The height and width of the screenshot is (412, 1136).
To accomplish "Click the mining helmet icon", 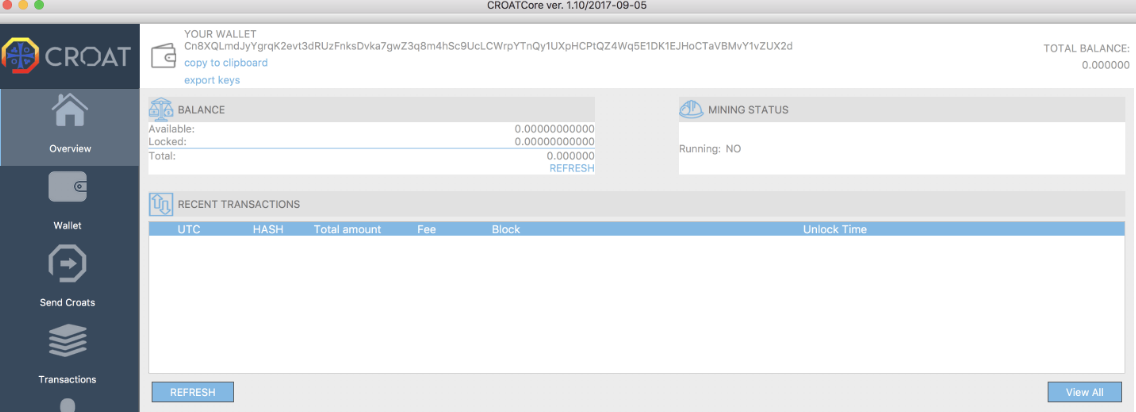I will [690, 109].
